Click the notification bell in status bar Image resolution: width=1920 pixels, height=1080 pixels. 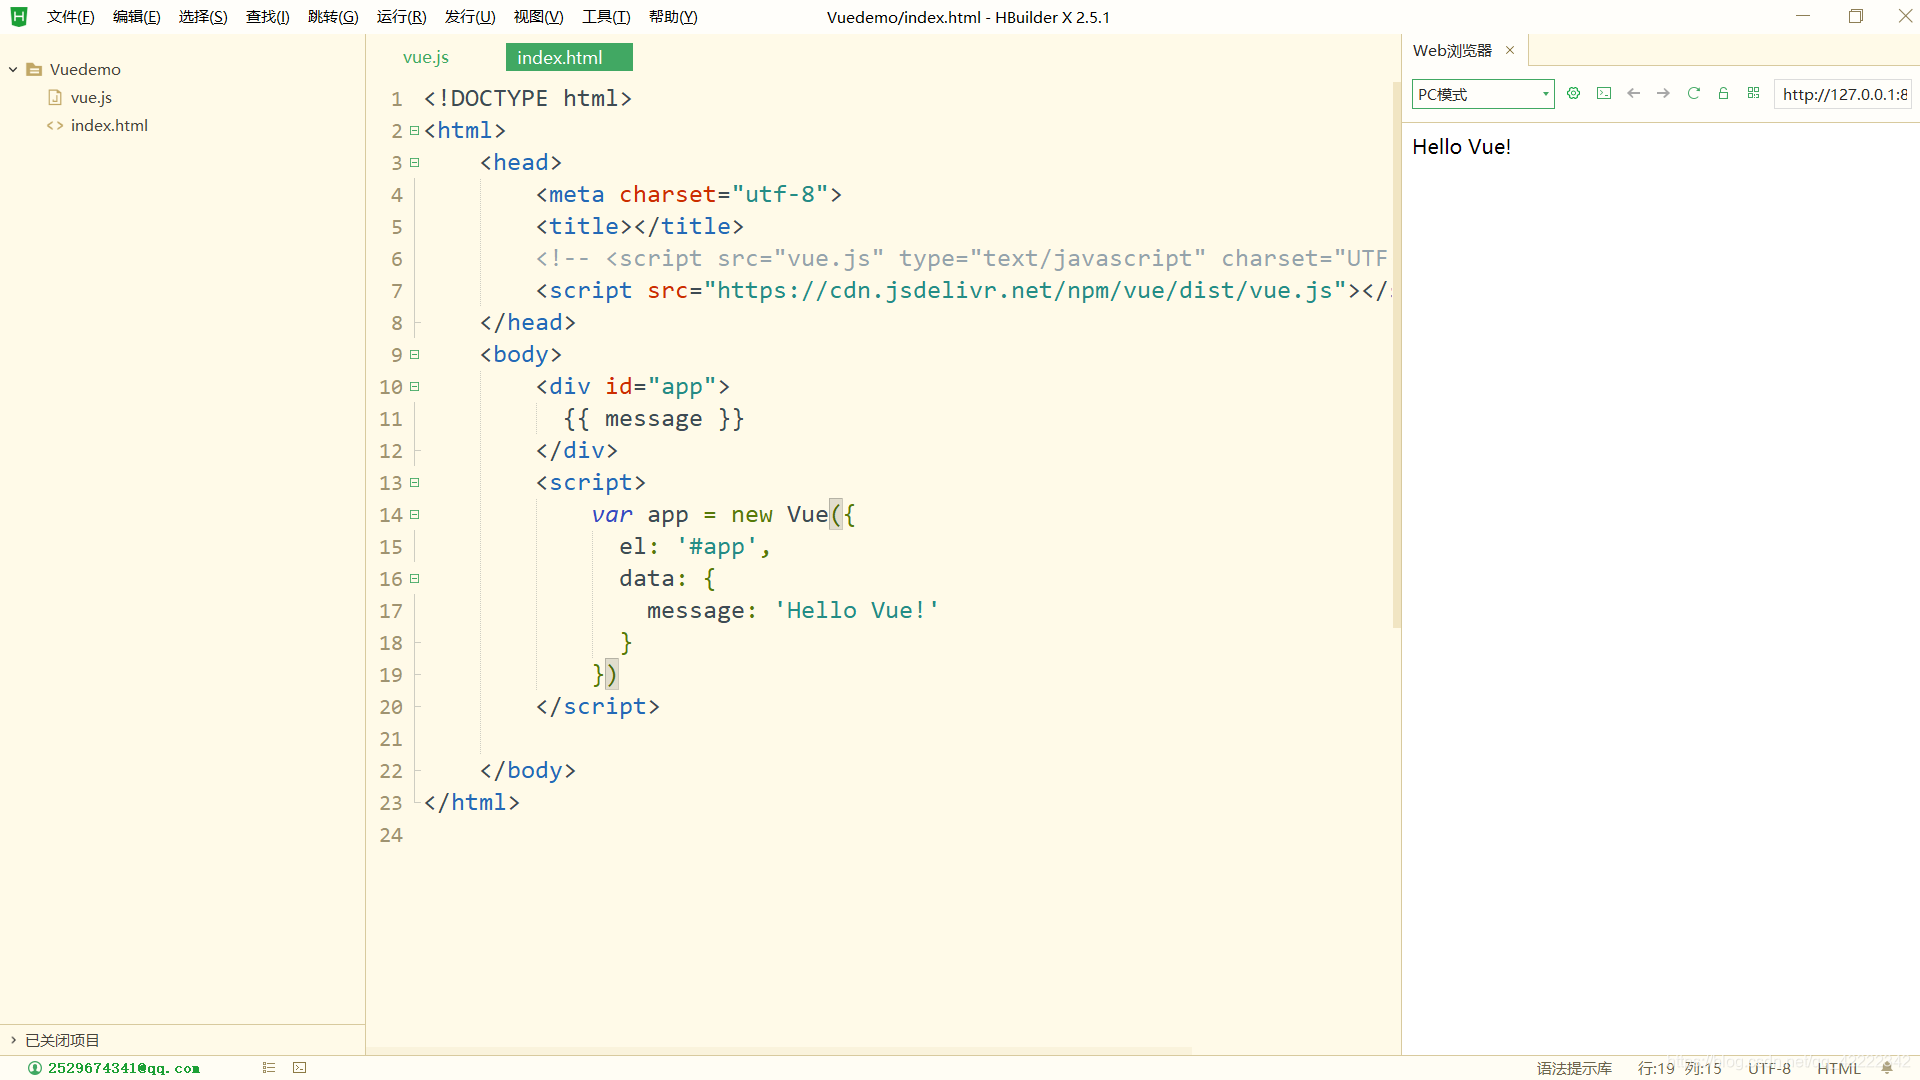click(1887, 1068)
